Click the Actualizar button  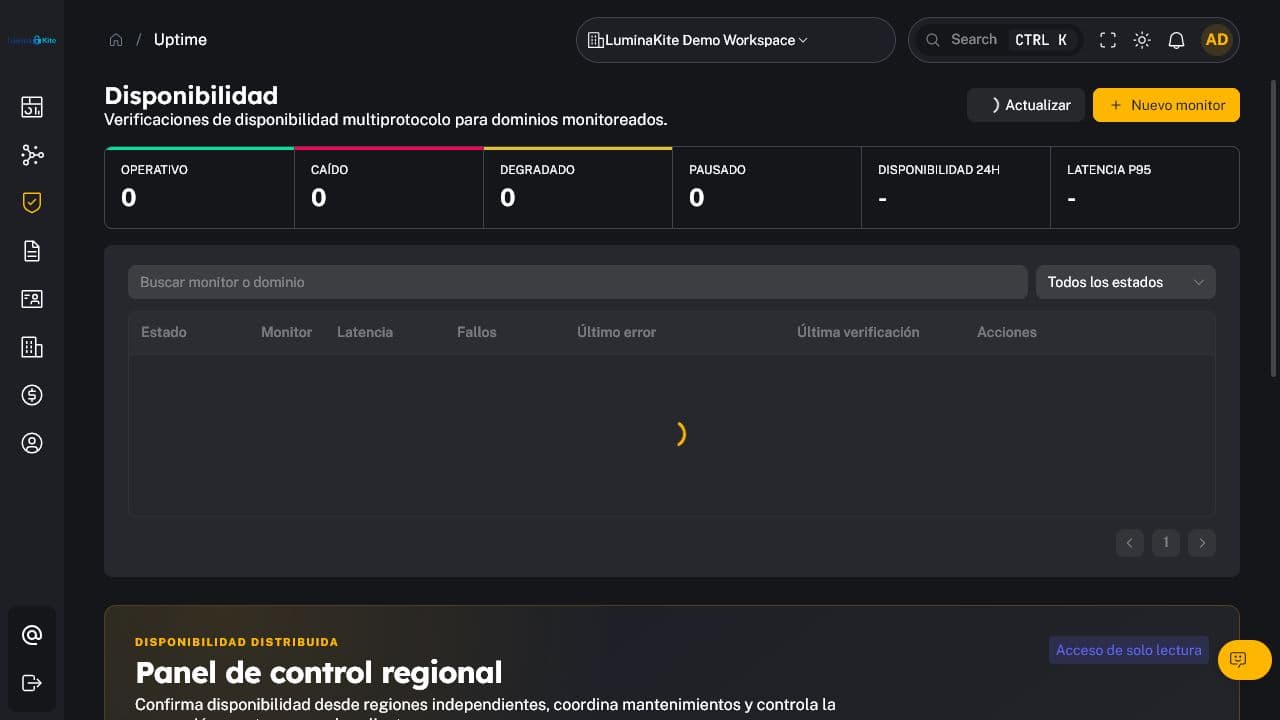click(1026, 105)
